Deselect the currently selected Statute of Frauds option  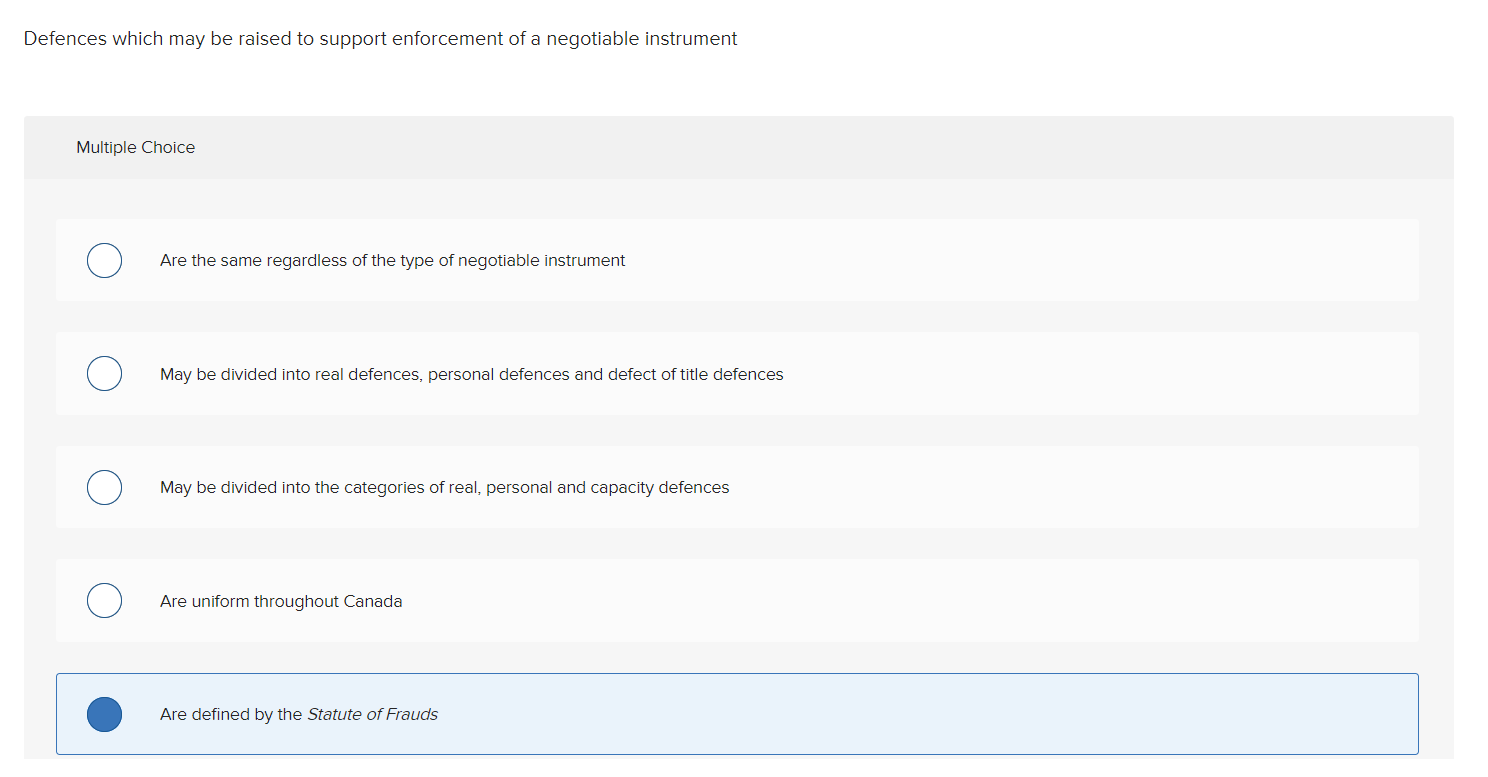[104, 714]
